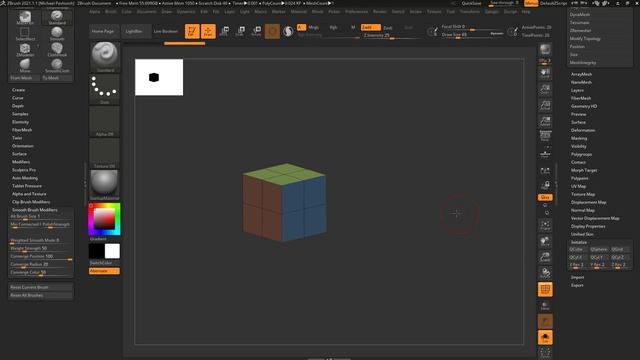This screenshot has height=360, width=640.
Task: Select the ClothHook brush icon
Action: coord(57,49)
